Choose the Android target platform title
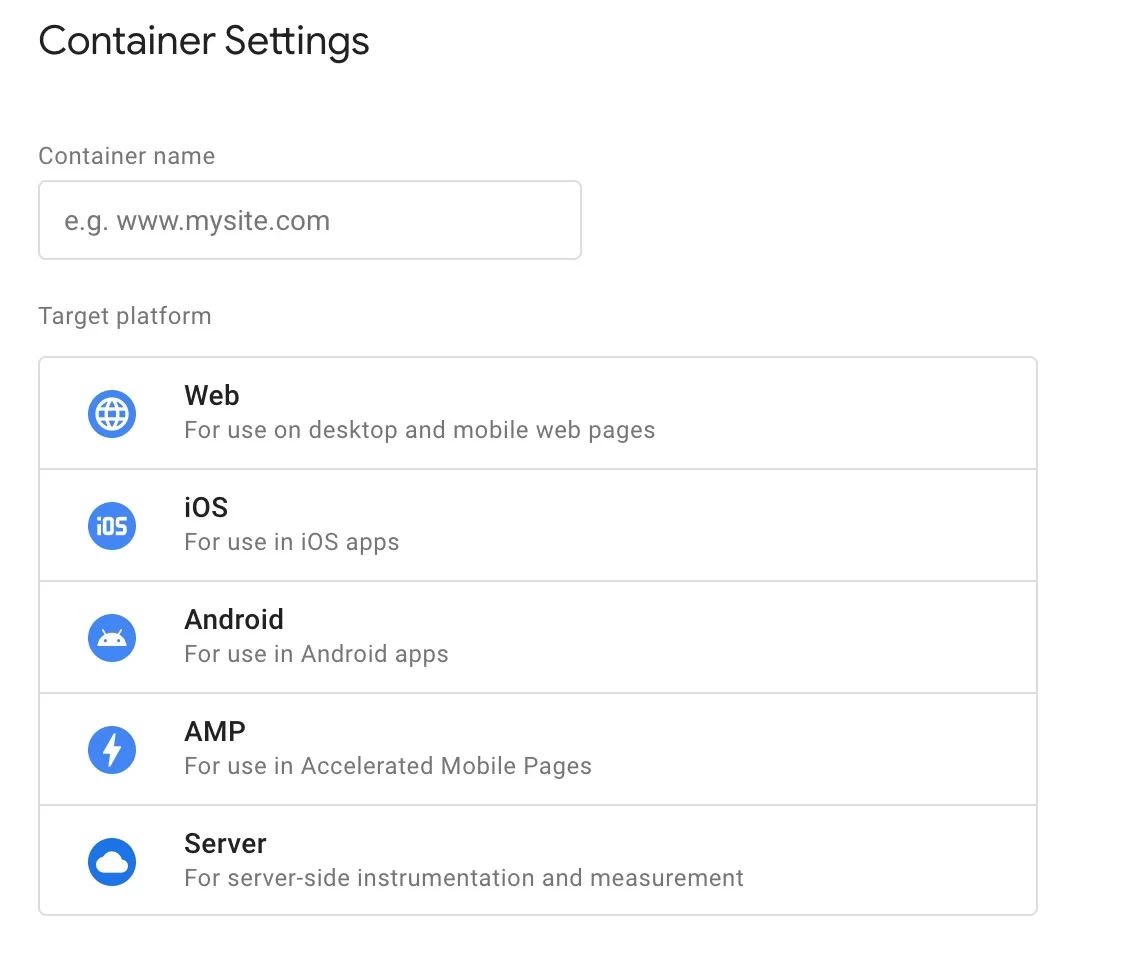The image size is (1148, 972). [x=234, y=619]
